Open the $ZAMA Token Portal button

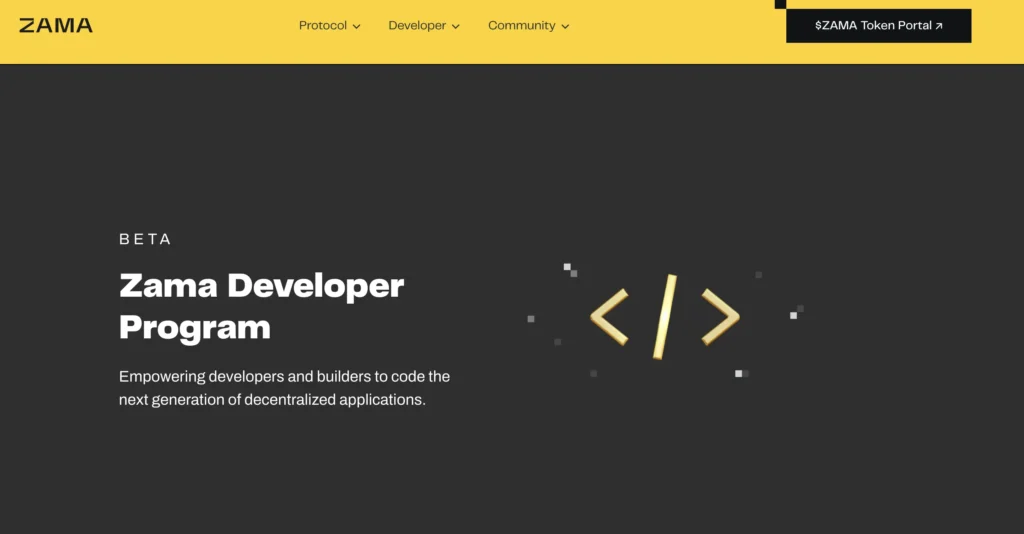click(x=878, y=25)
